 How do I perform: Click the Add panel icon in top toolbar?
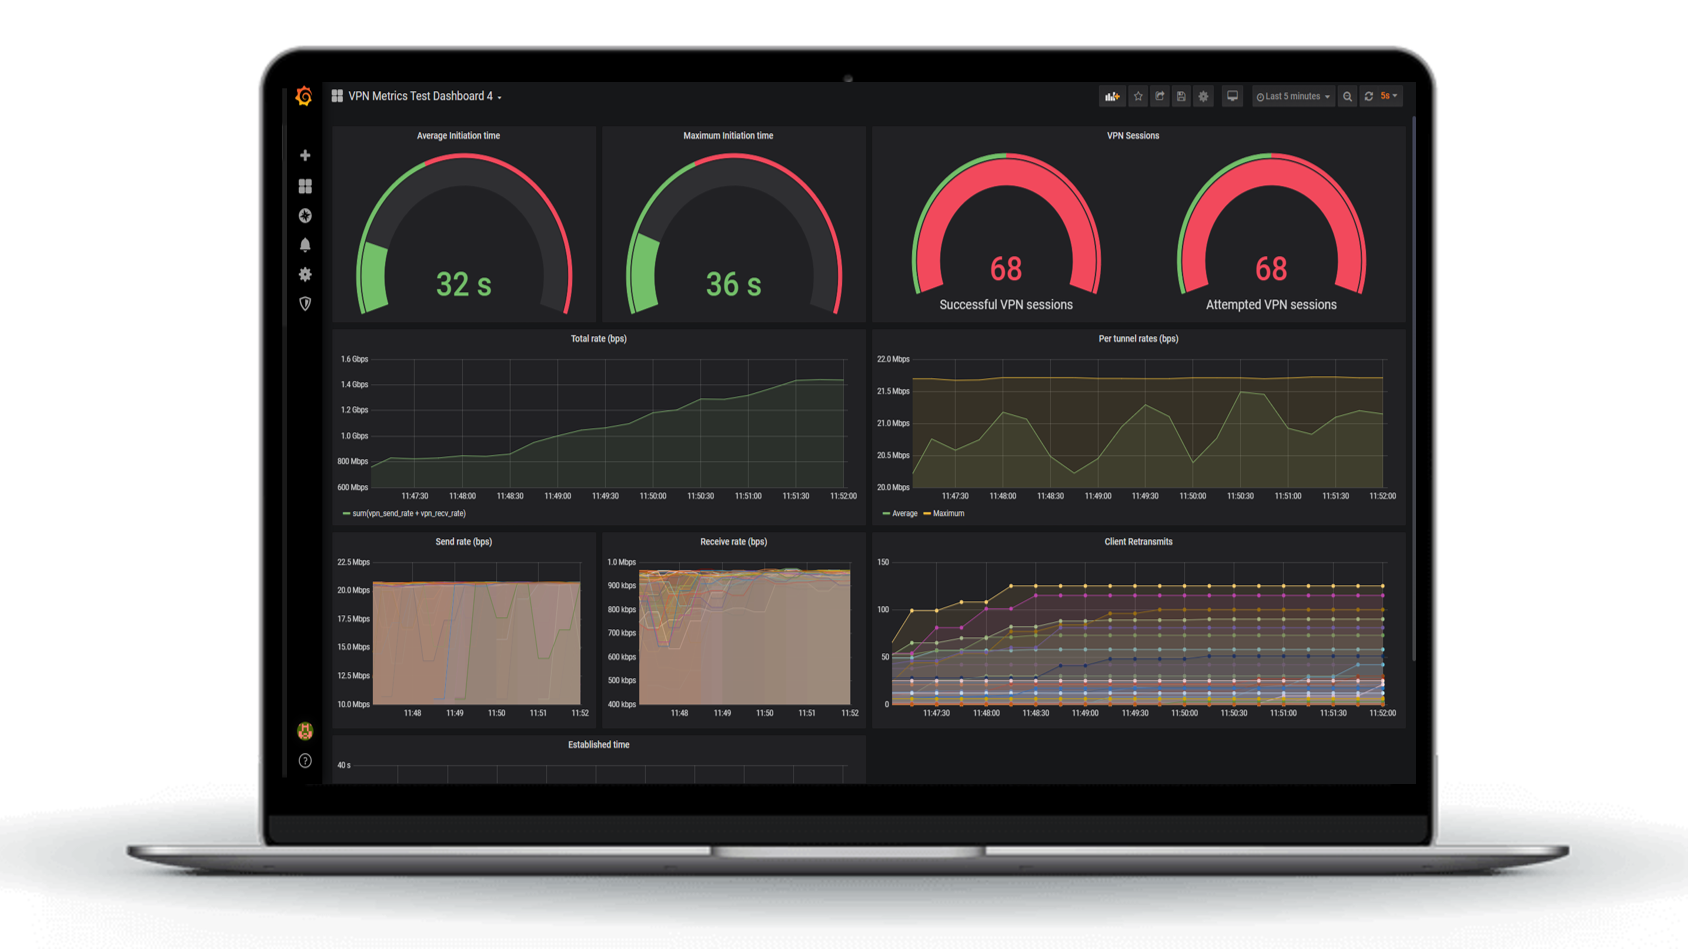(x=1113, y=96)
